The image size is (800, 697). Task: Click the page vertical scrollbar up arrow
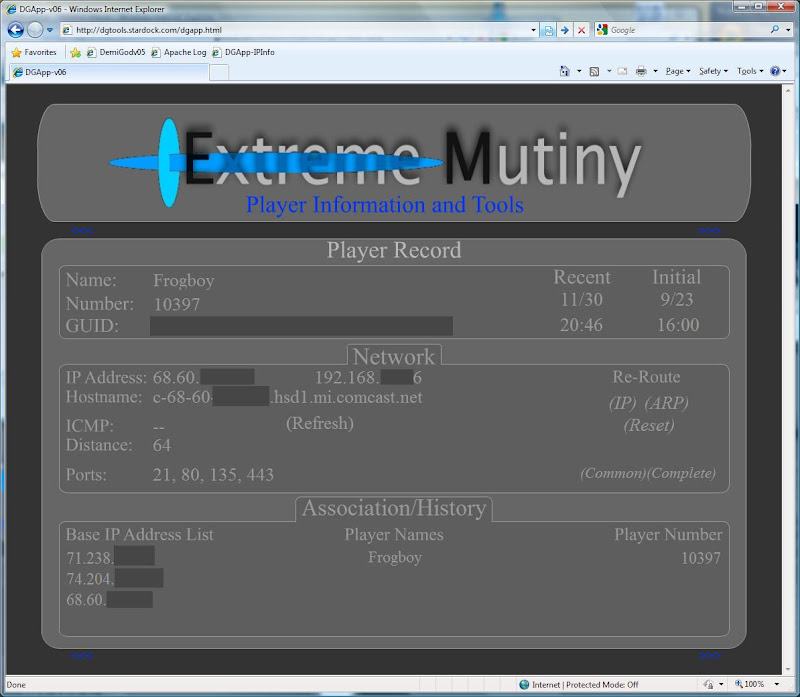(x=788, y=90)
